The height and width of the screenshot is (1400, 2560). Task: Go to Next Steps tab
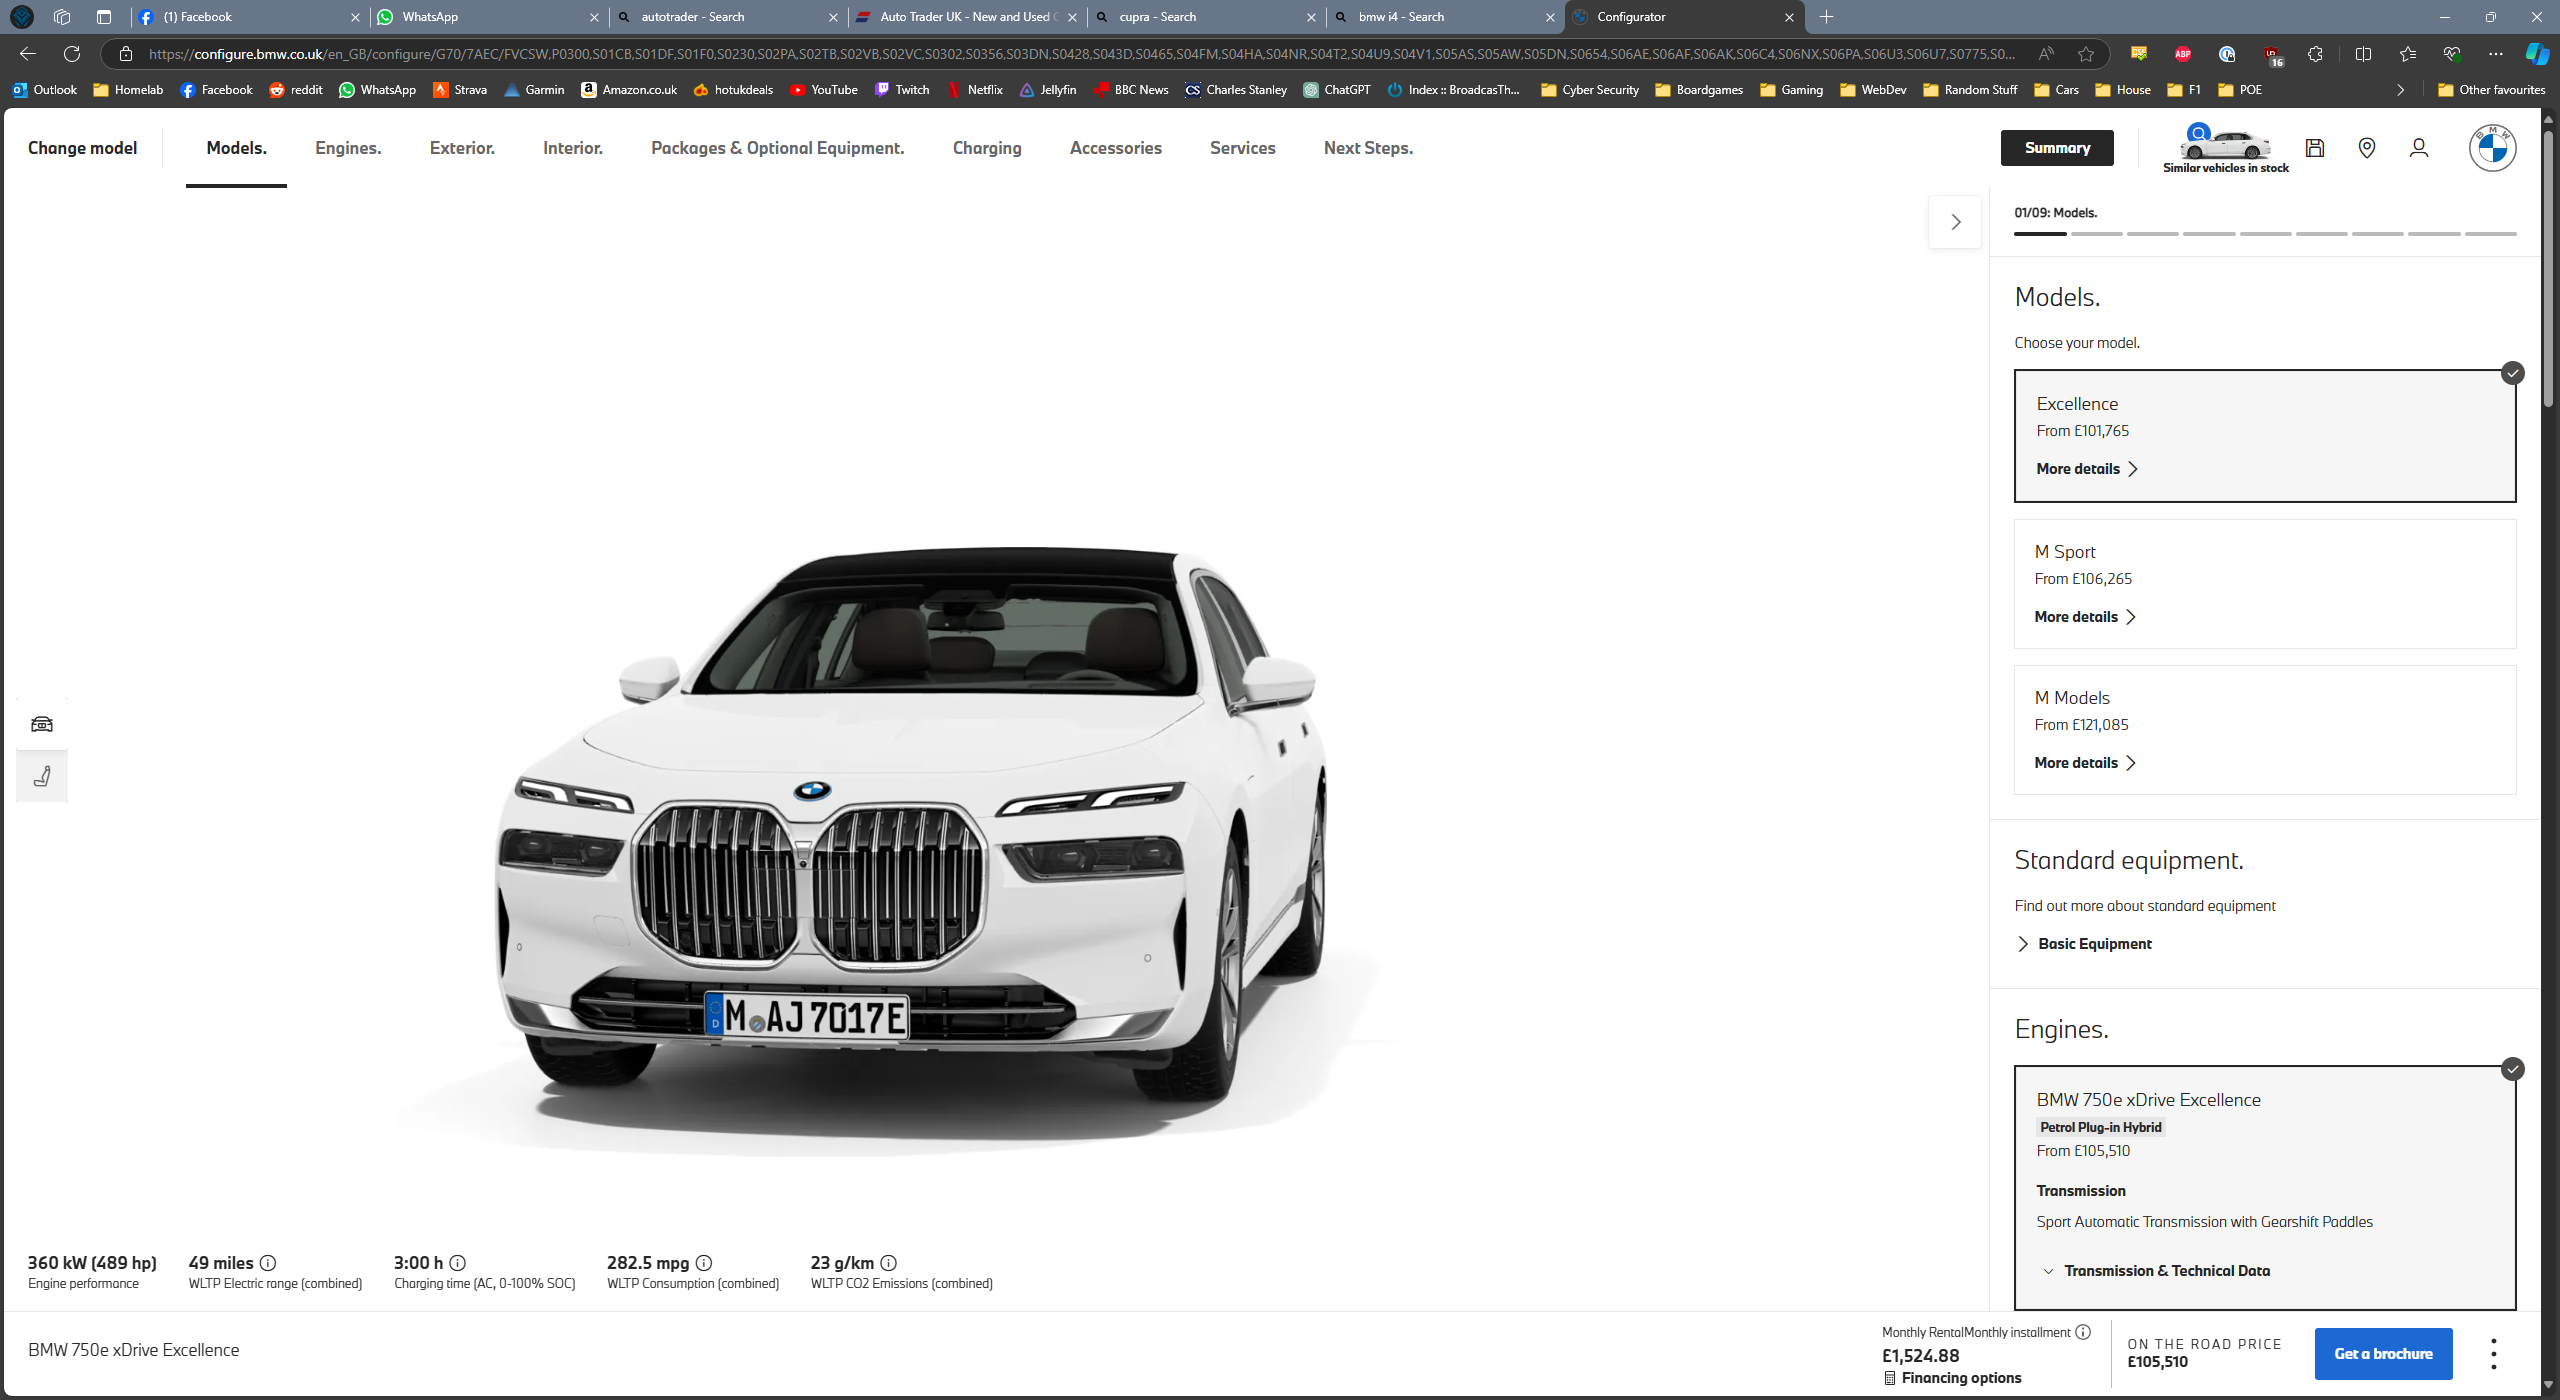pos(1368,148)
